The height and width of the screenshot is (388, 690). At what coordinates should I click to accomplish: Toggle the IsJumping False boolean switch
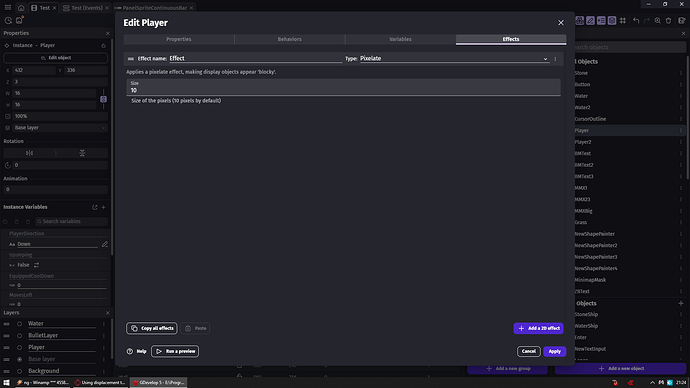(37, 265)
